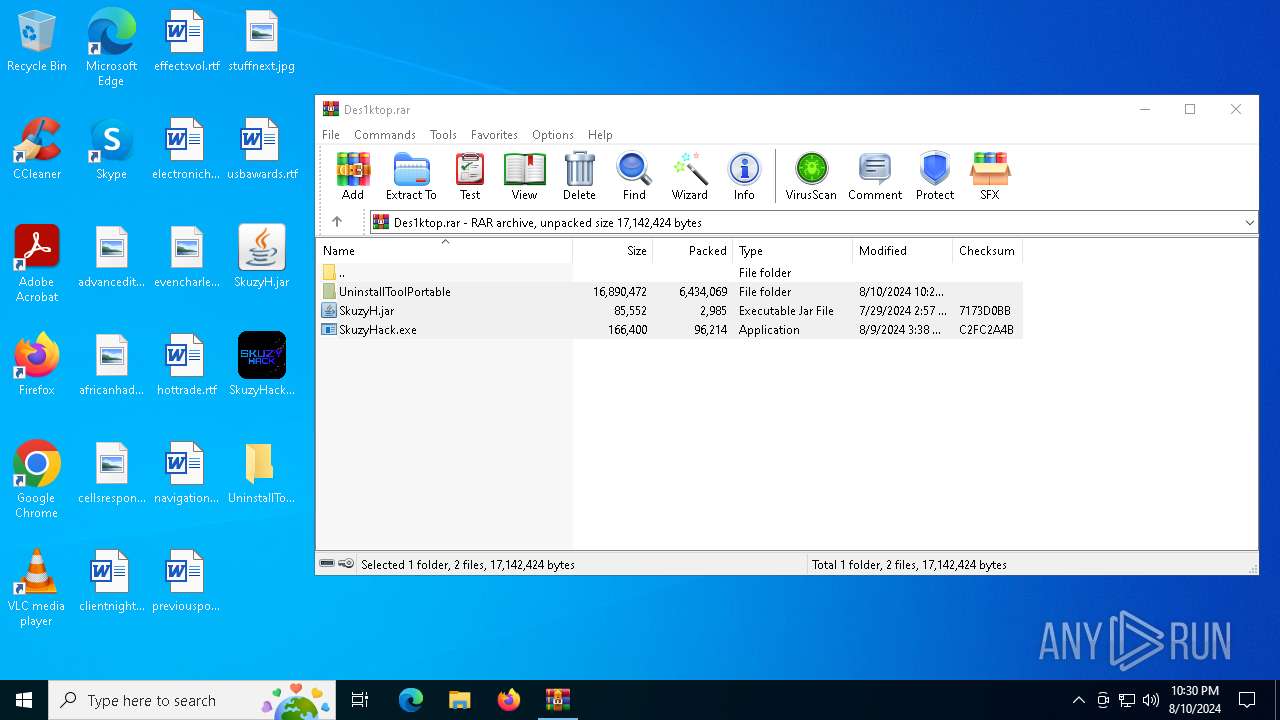1280x720 pixels.
Task: Open Task View on taskbar
Action: 360,700
